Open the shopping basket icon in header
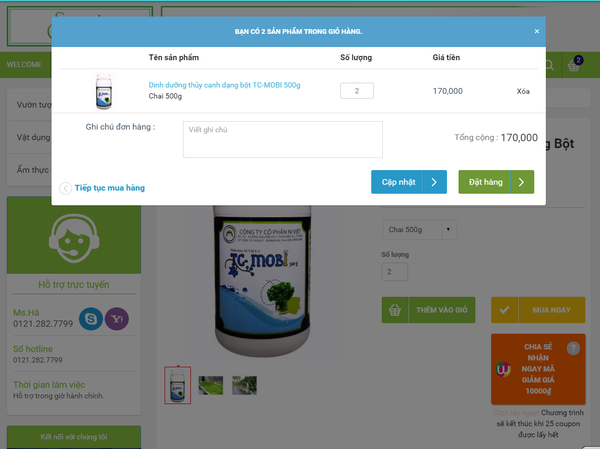 pos(574,65)
